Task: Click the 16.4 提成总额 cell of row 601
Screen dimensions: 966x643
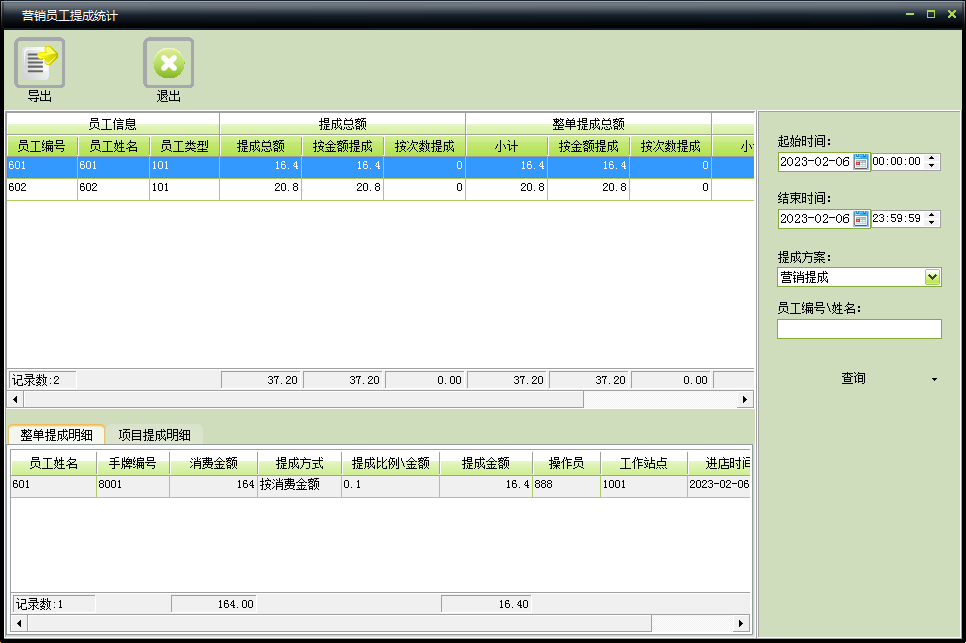Action: pyautogui.click(x=261, y=166)
